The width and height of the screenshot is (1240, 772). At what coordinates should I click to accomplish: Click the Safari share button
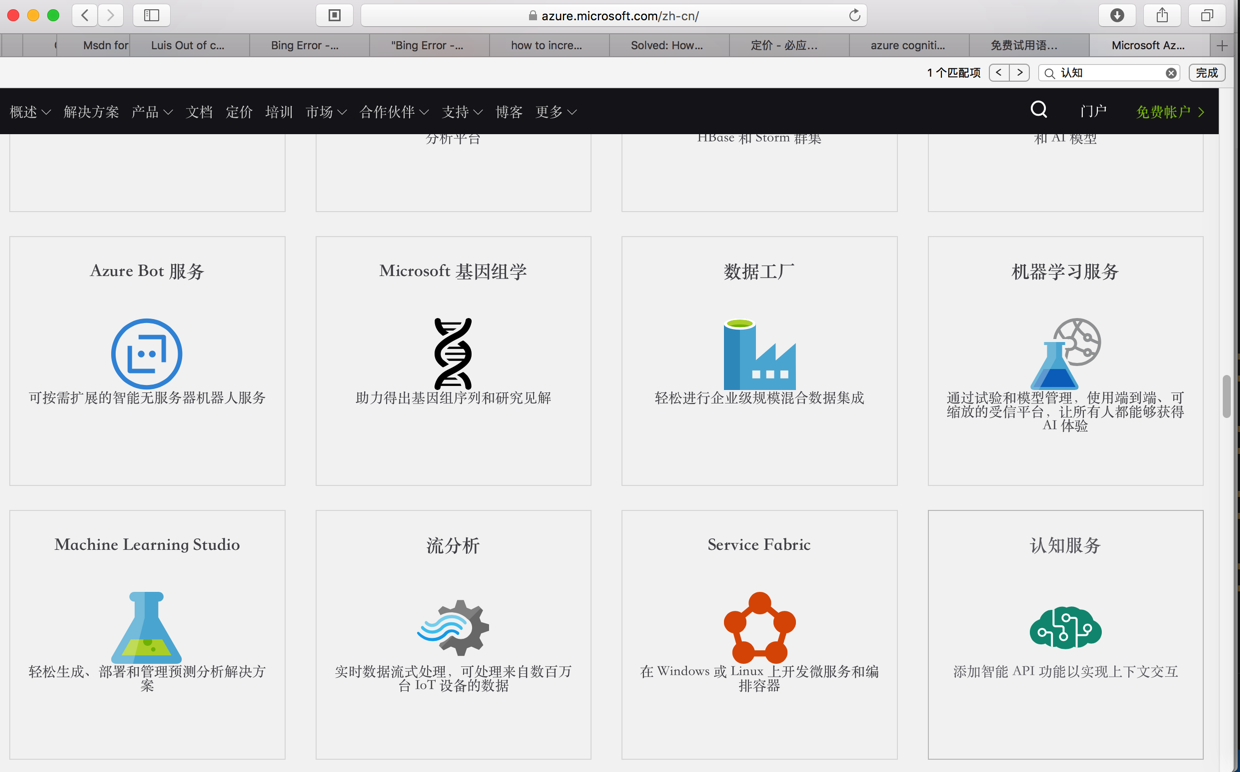click(1162, 15)
